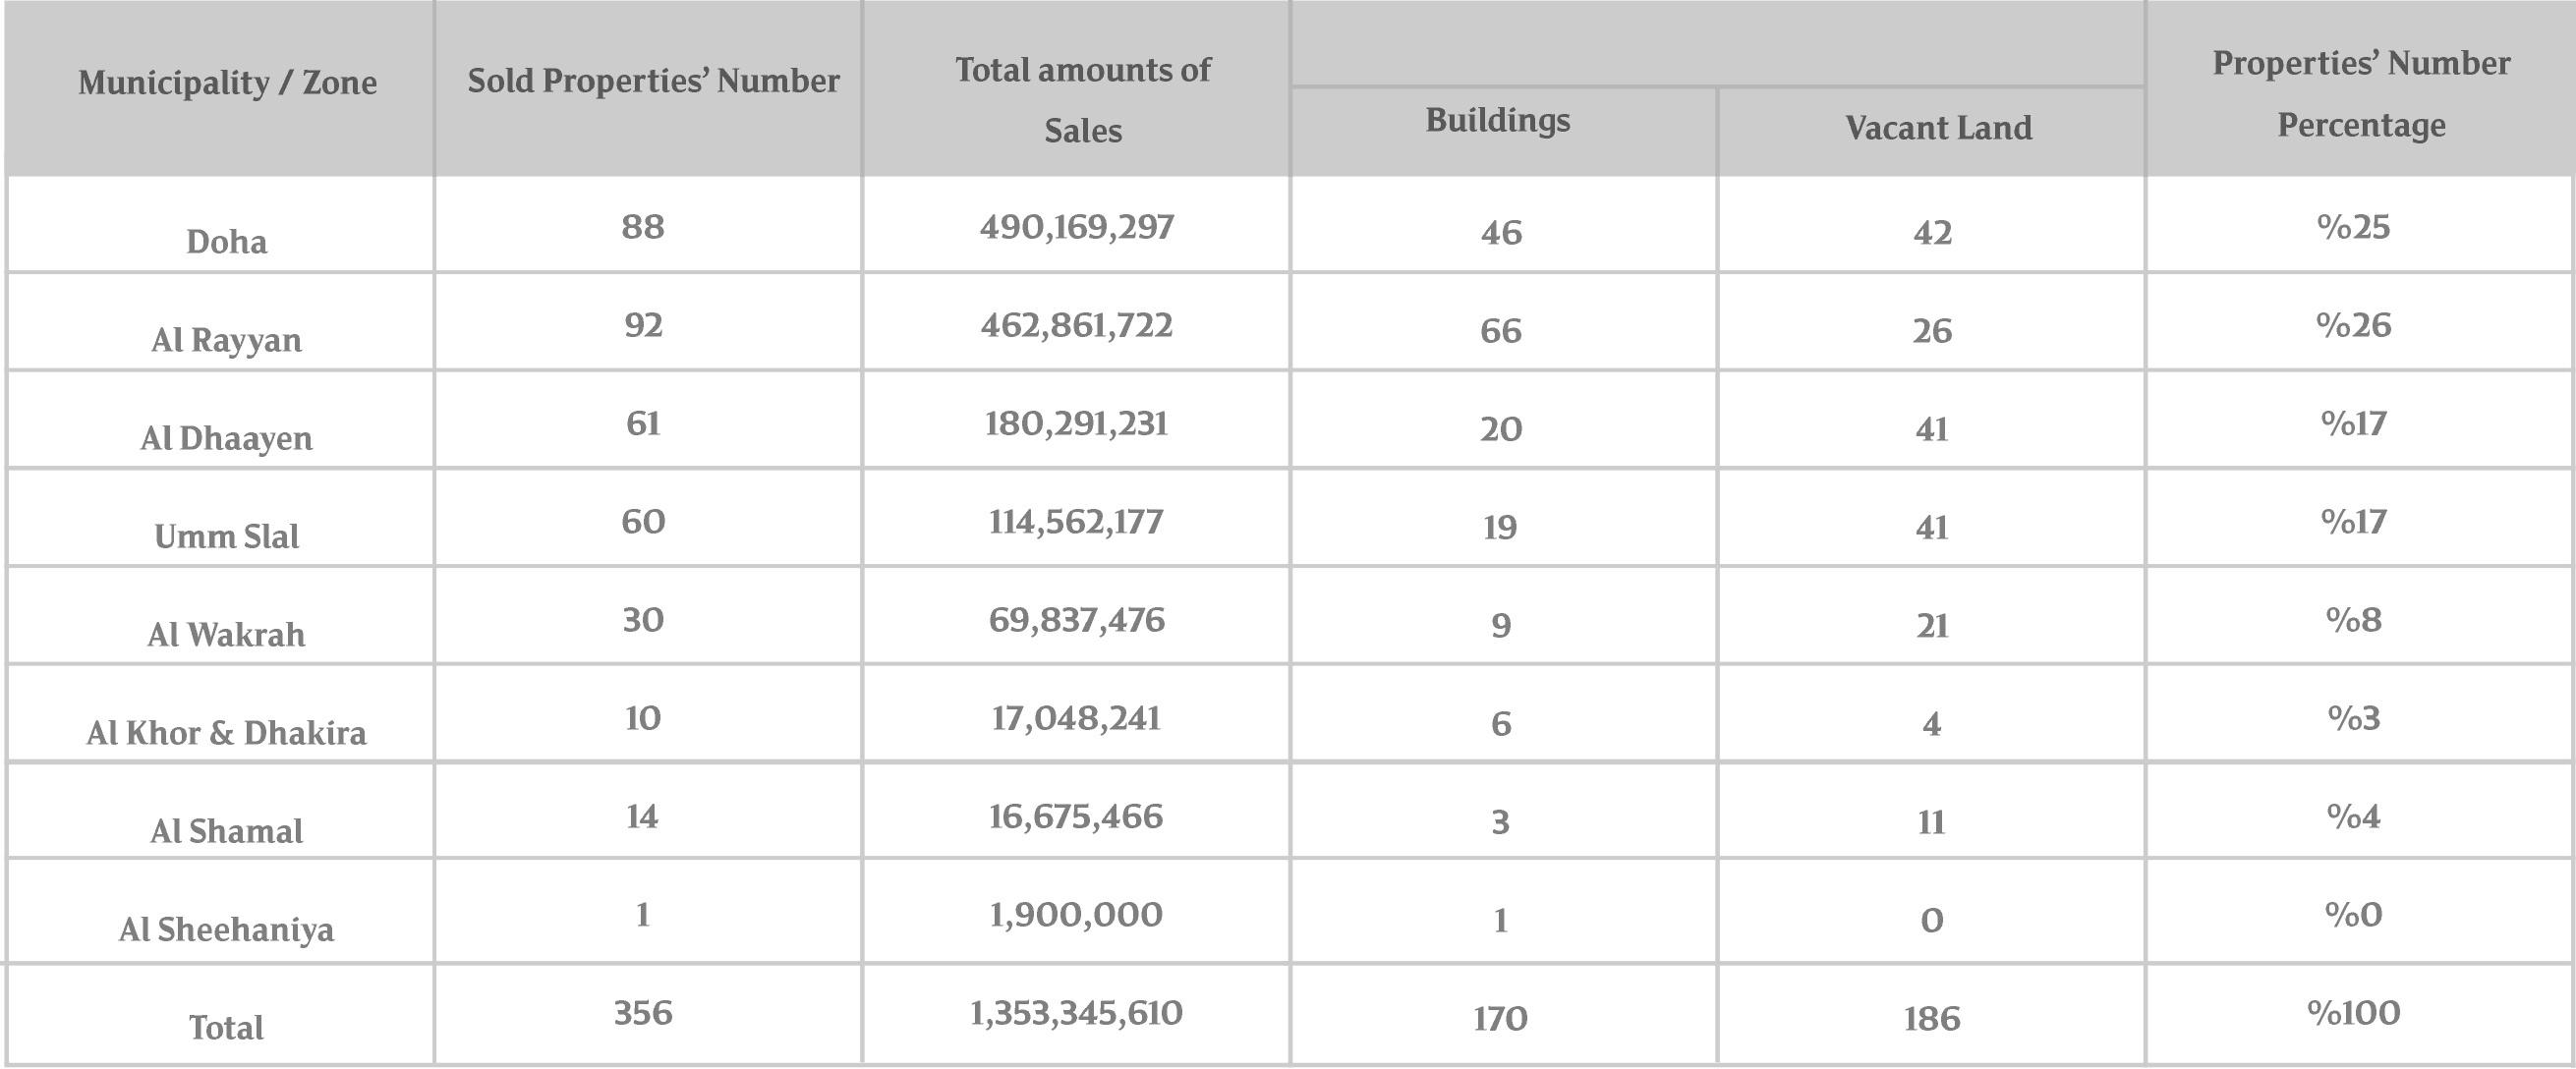Select the Buildings column header
2576x1069 pixels.
click(1497, 120)
